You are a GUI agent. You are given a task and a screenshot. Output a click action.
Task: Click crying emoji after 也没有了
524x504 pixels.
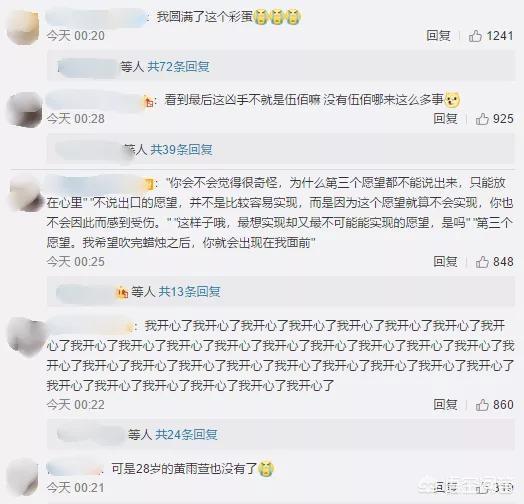(x=266, y=468)
